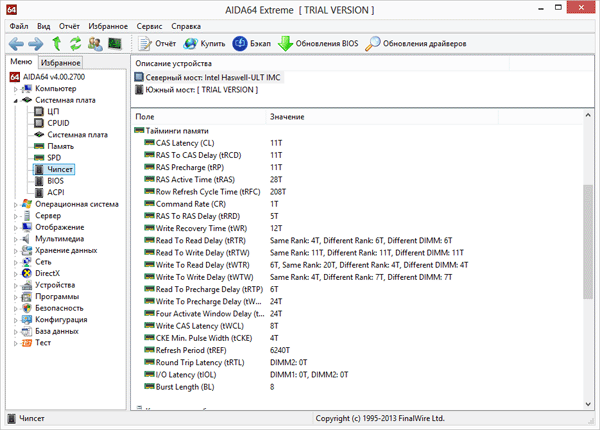Click the Тест benchmark icon
Image resolution: width=600 pixels, height=430 pixels.
(x=27, y=343)
